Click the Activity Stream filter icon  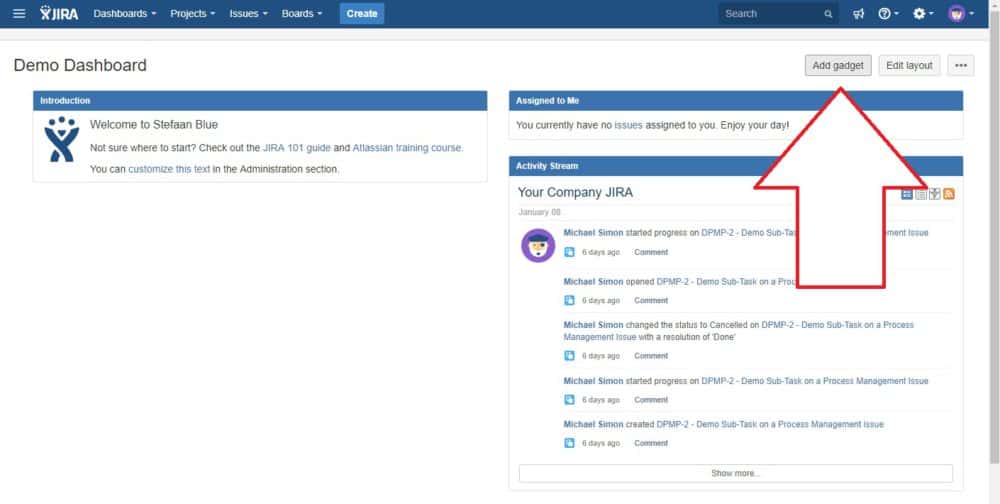coord(935,194)
